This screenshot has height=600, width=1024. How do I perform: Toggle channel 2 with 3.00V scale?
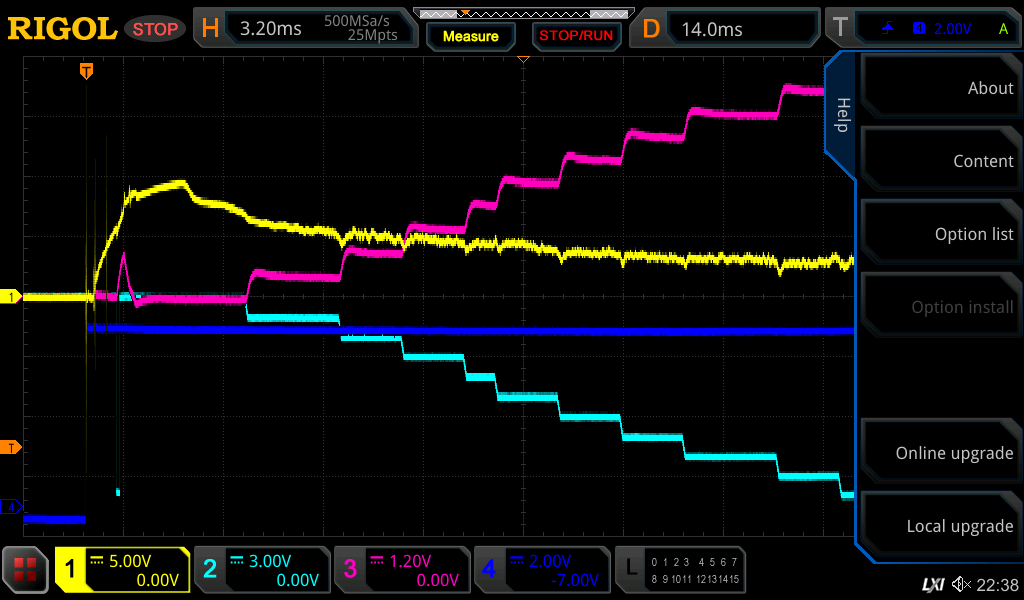pyautogui.click(x=261, y=570)
